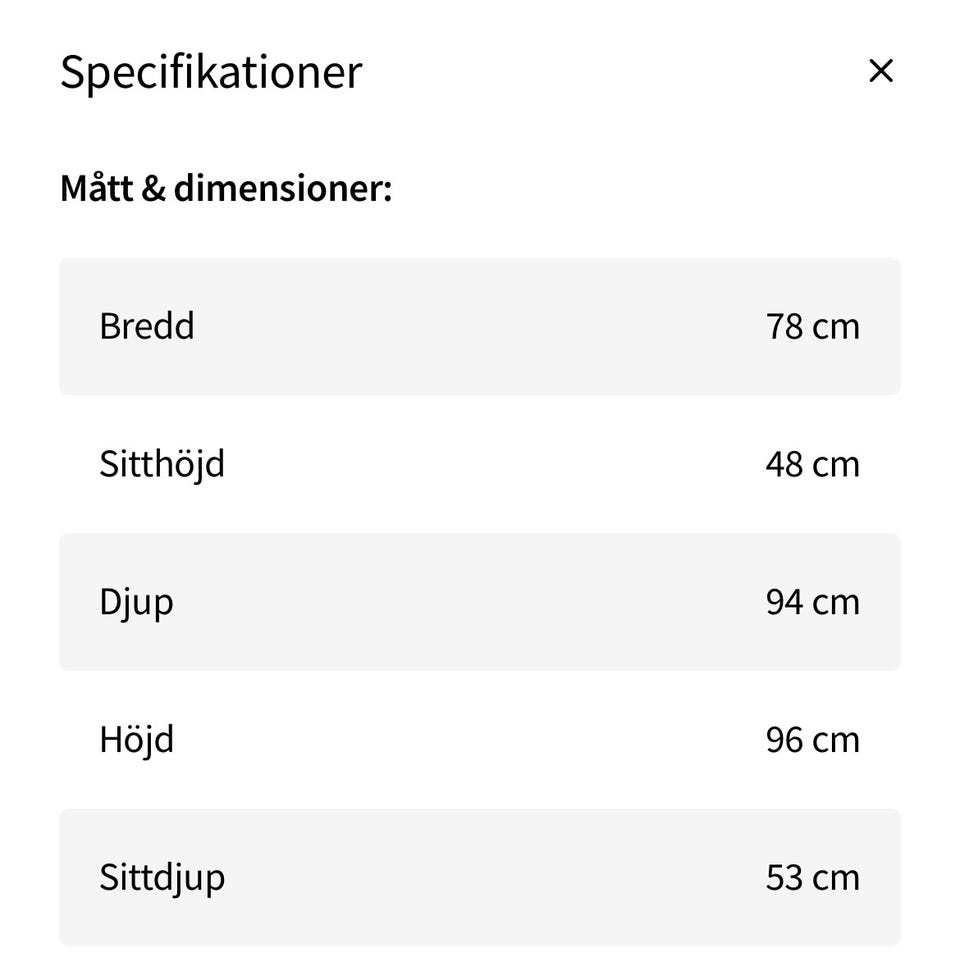Select the Sitthöjd label
The image size is (960, 971).
pyautogui.click(x=161, y=464)
